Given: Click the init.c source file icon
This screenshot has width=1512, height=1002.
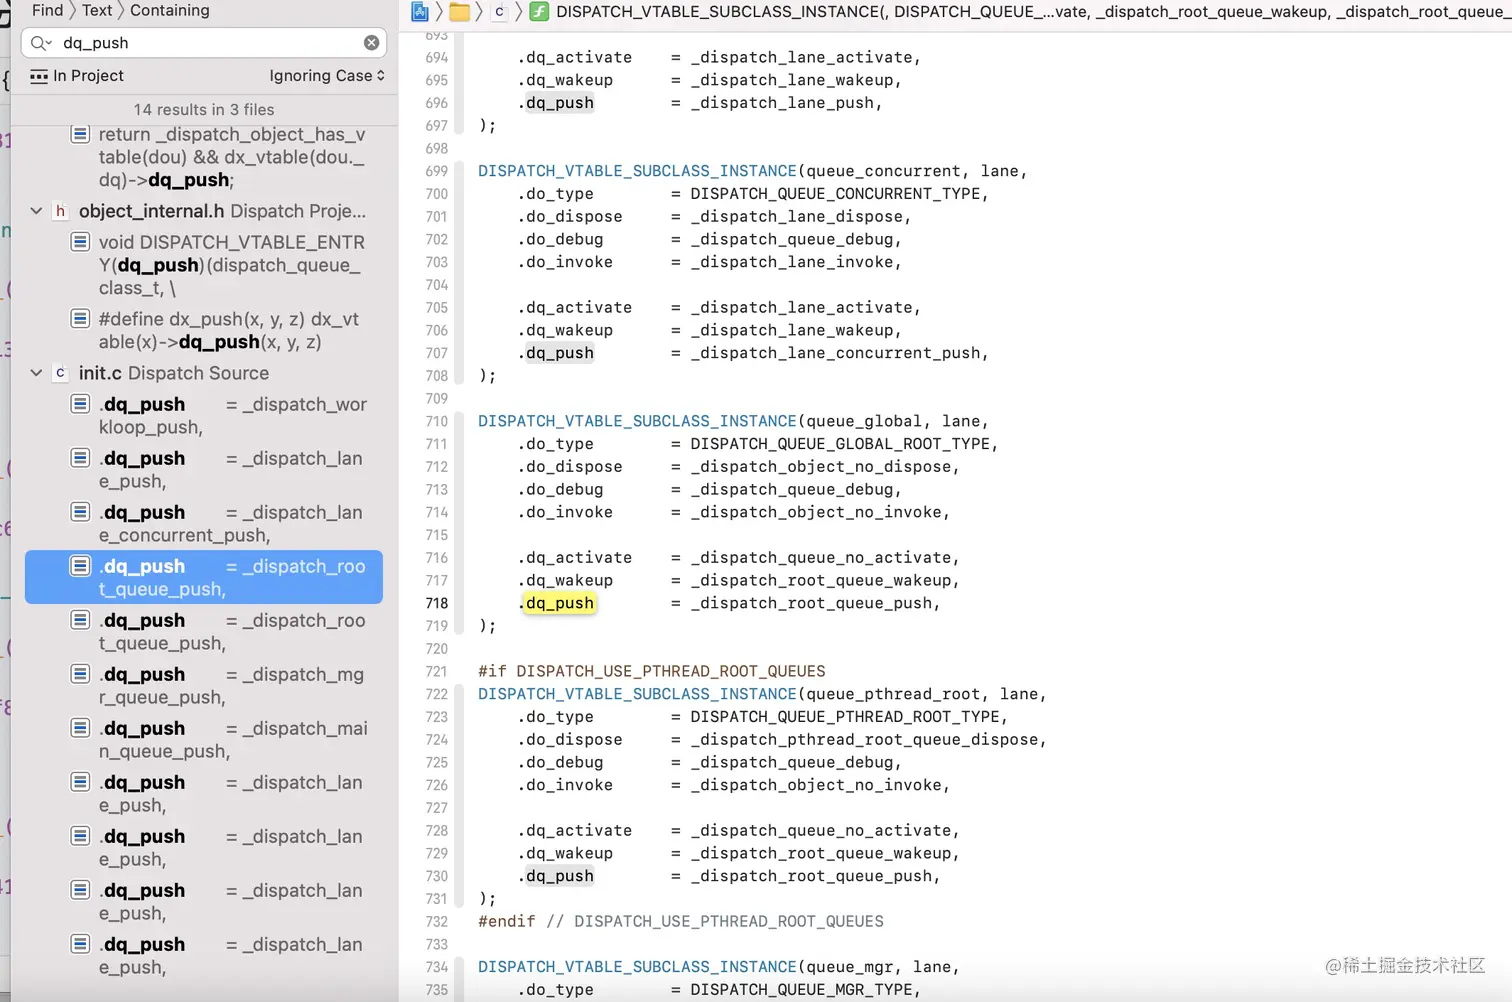Looking at the screenshot, I should pyautogui.click(x=60, y=373).
